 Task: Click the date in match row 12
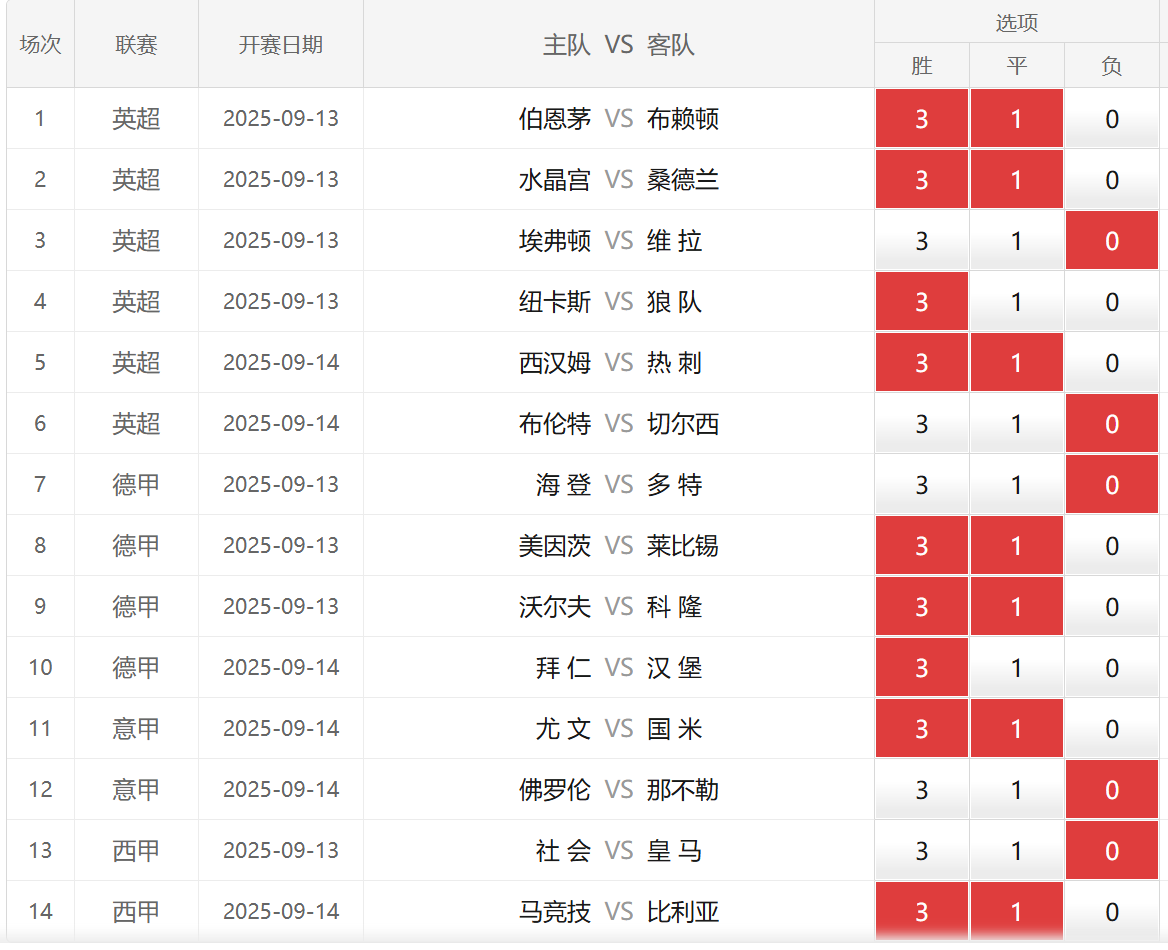pos(281,790)
